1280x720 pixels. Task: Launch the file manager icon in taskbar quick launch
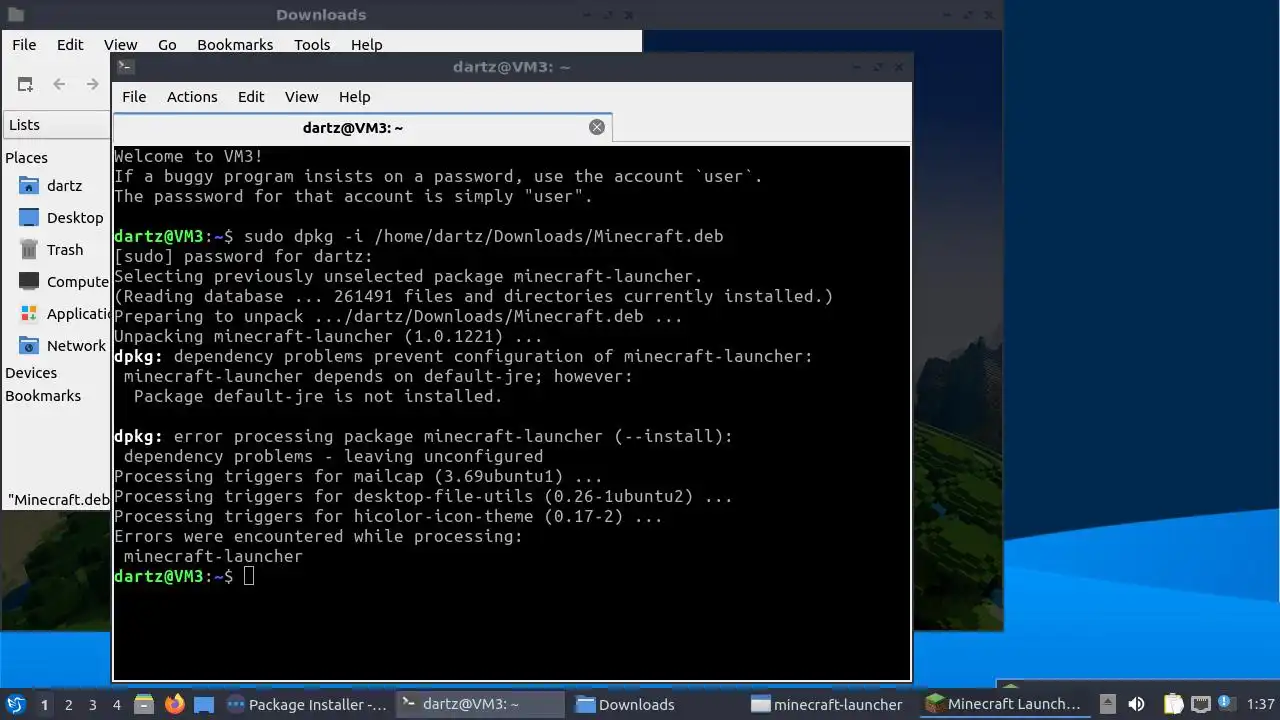(144, 704)
